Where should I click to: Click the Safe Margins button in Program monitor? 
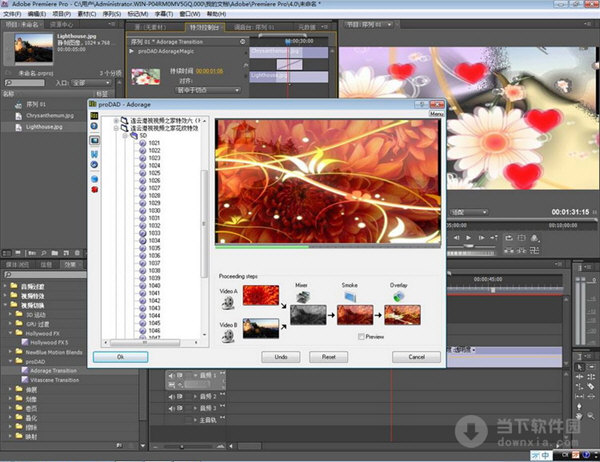521,238
